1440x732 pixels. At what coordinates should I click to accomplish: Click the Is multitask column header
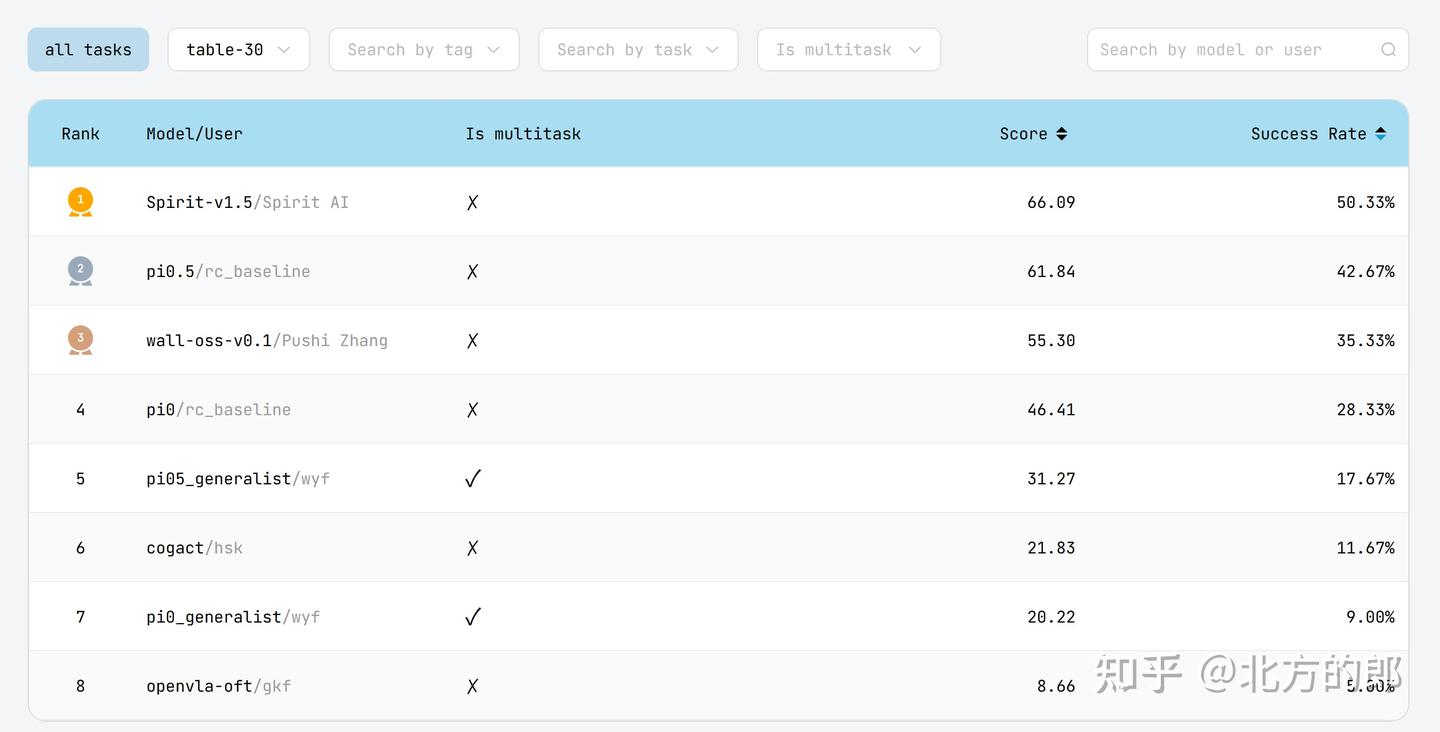(x=523, y=134)
